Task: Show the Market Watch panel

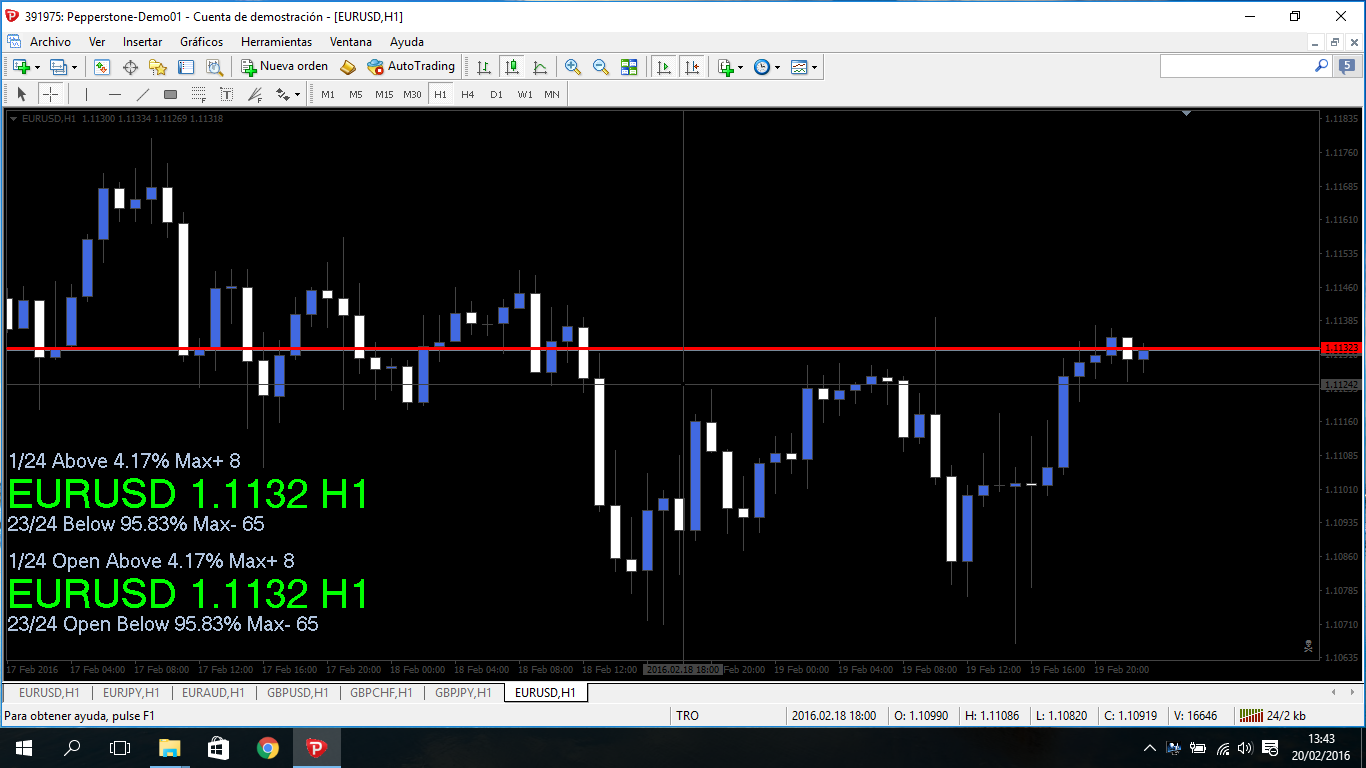Action: coord(101,67)
